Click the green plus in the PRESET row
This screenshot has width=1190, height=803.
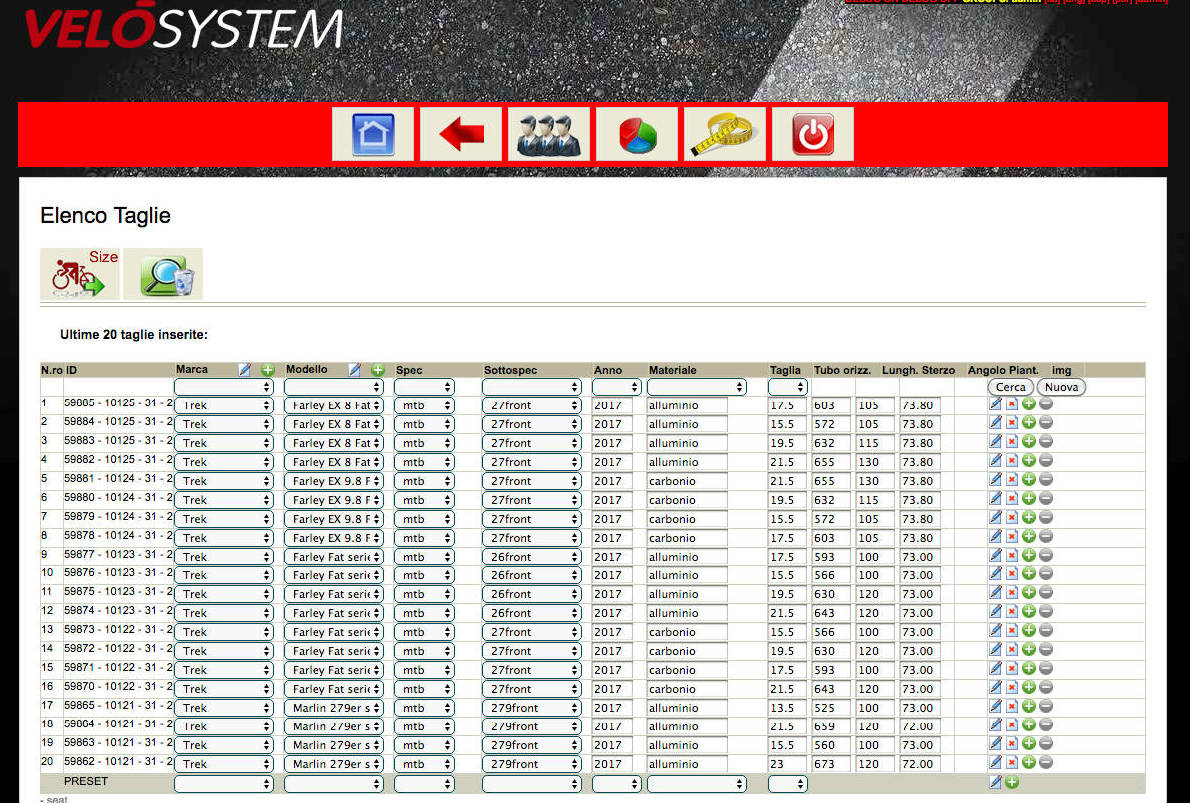(x=1012, y=782)
